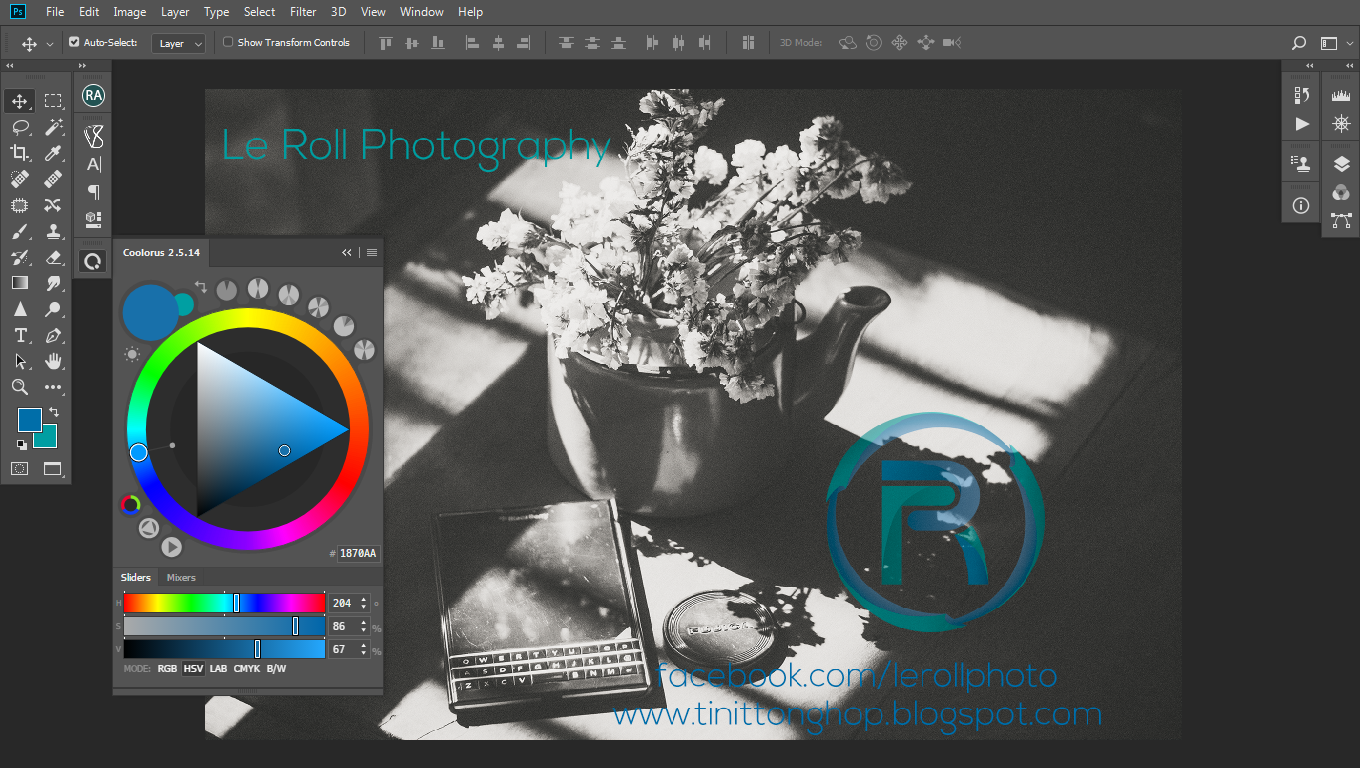Open the Paragraph panel icon

(x=94, y=192)
